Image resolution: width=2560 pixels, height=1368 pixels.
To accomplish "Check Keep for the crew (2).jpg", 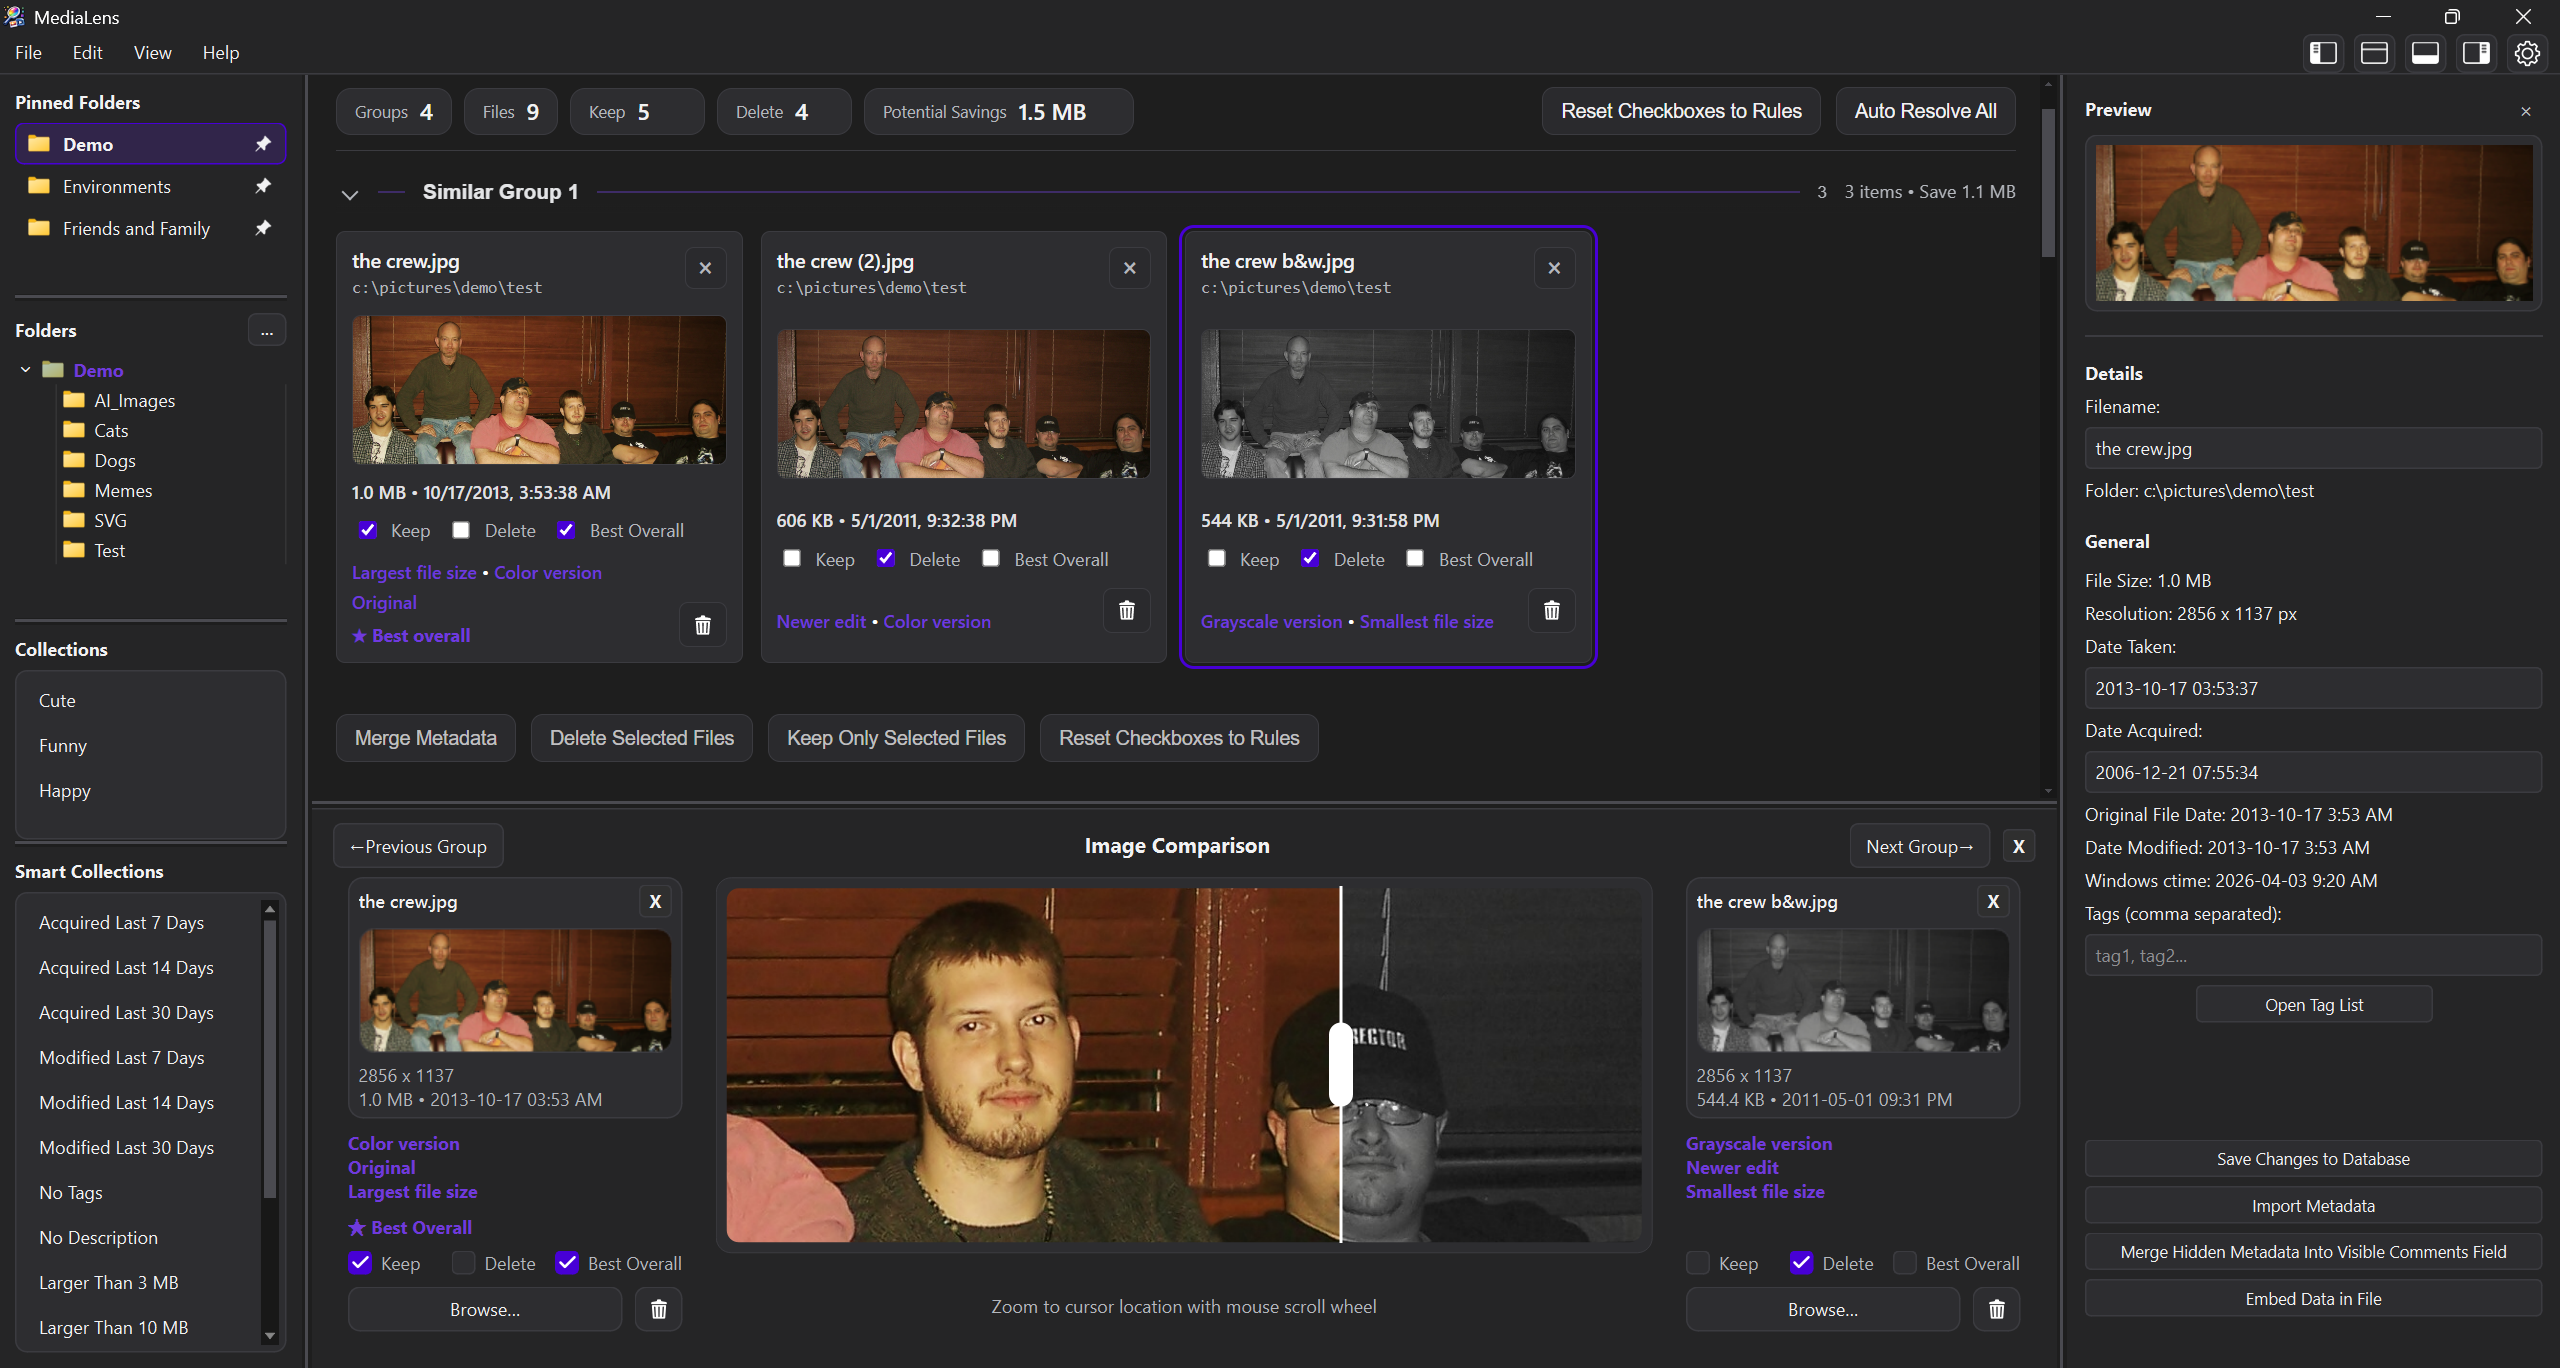I will (x=792, y=559).
